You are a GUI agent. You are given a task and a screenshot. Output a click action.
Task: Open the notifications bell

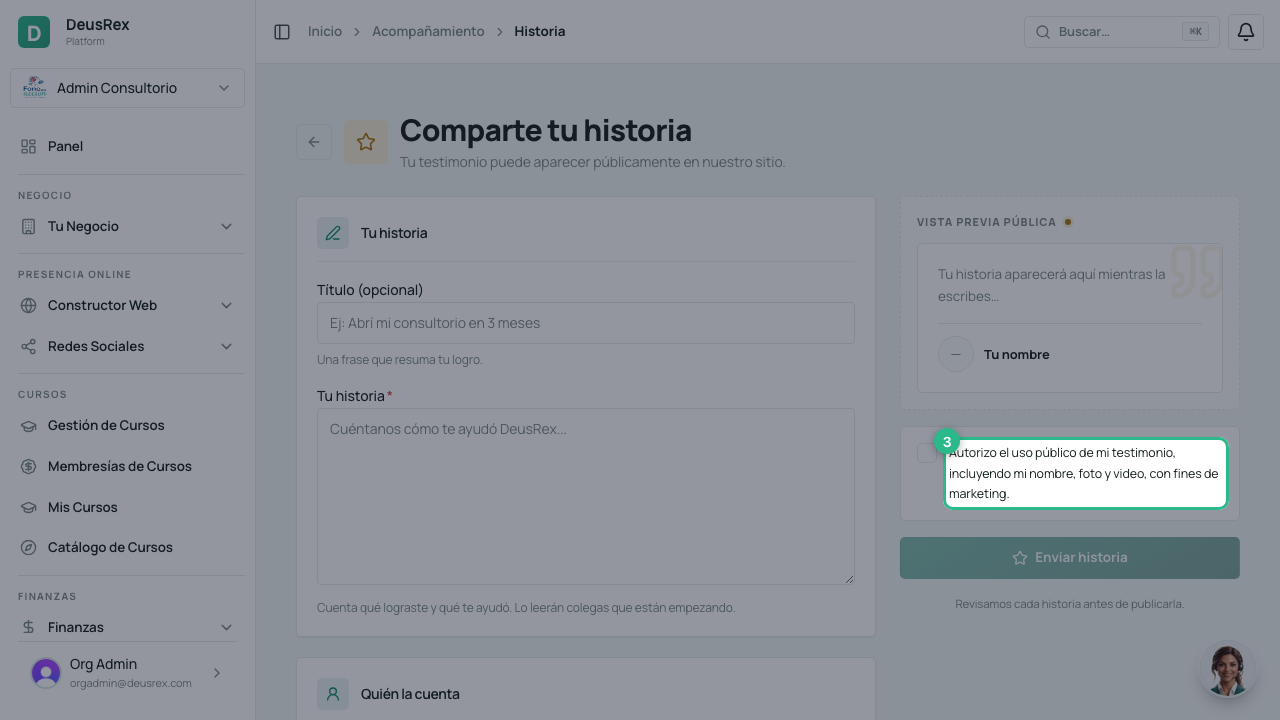tap(1246, 32)
